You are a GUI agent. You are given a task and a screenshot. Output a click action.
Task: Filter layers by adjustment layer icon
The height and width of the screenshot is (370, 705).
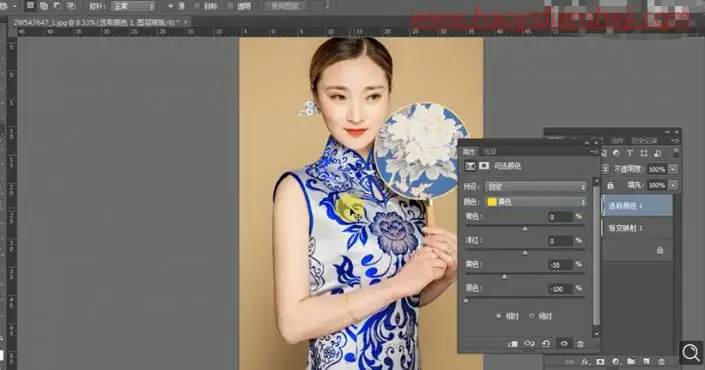pyautogui.click(x=616, y=153)
